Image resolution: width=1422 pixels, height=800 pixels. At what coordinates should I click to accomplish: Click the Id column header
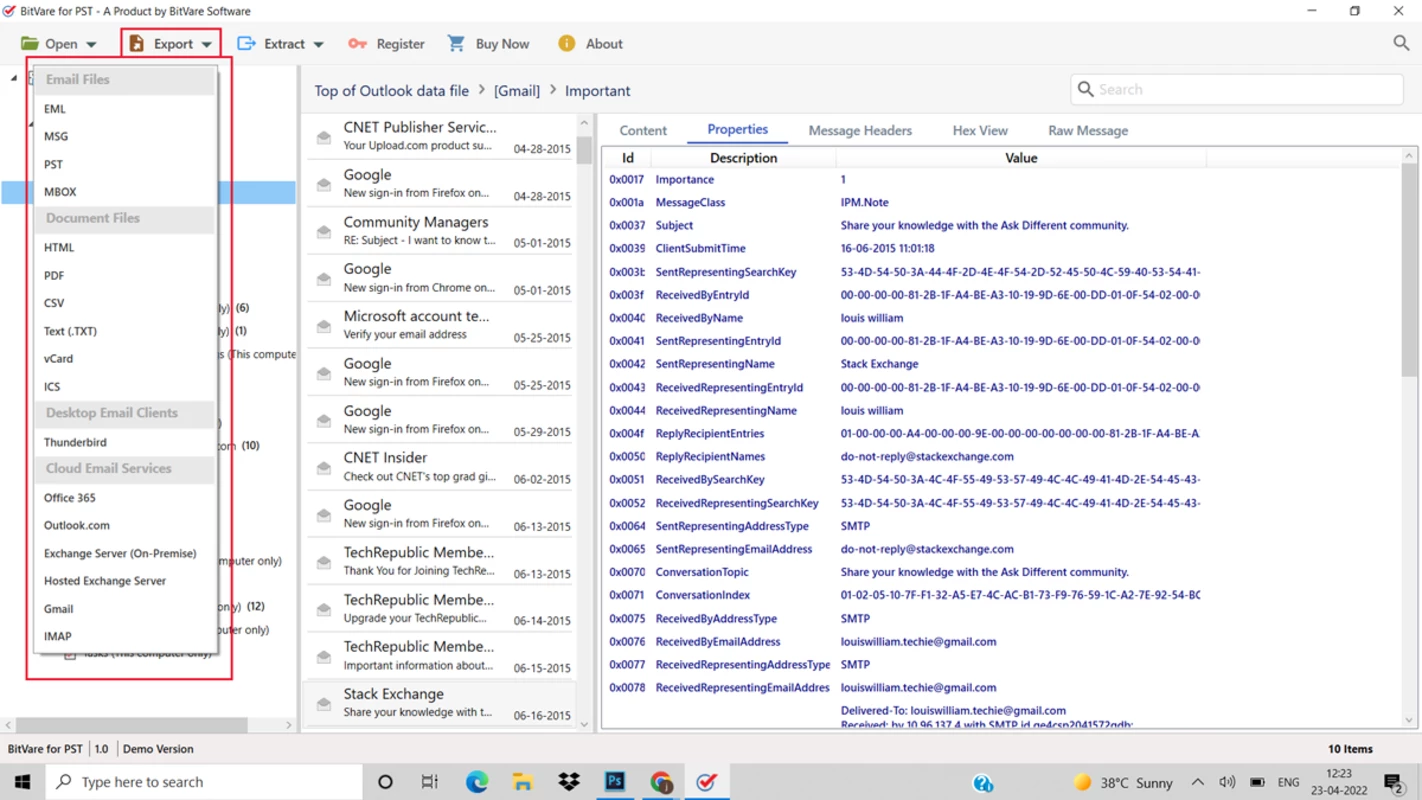tap(628, 158)
